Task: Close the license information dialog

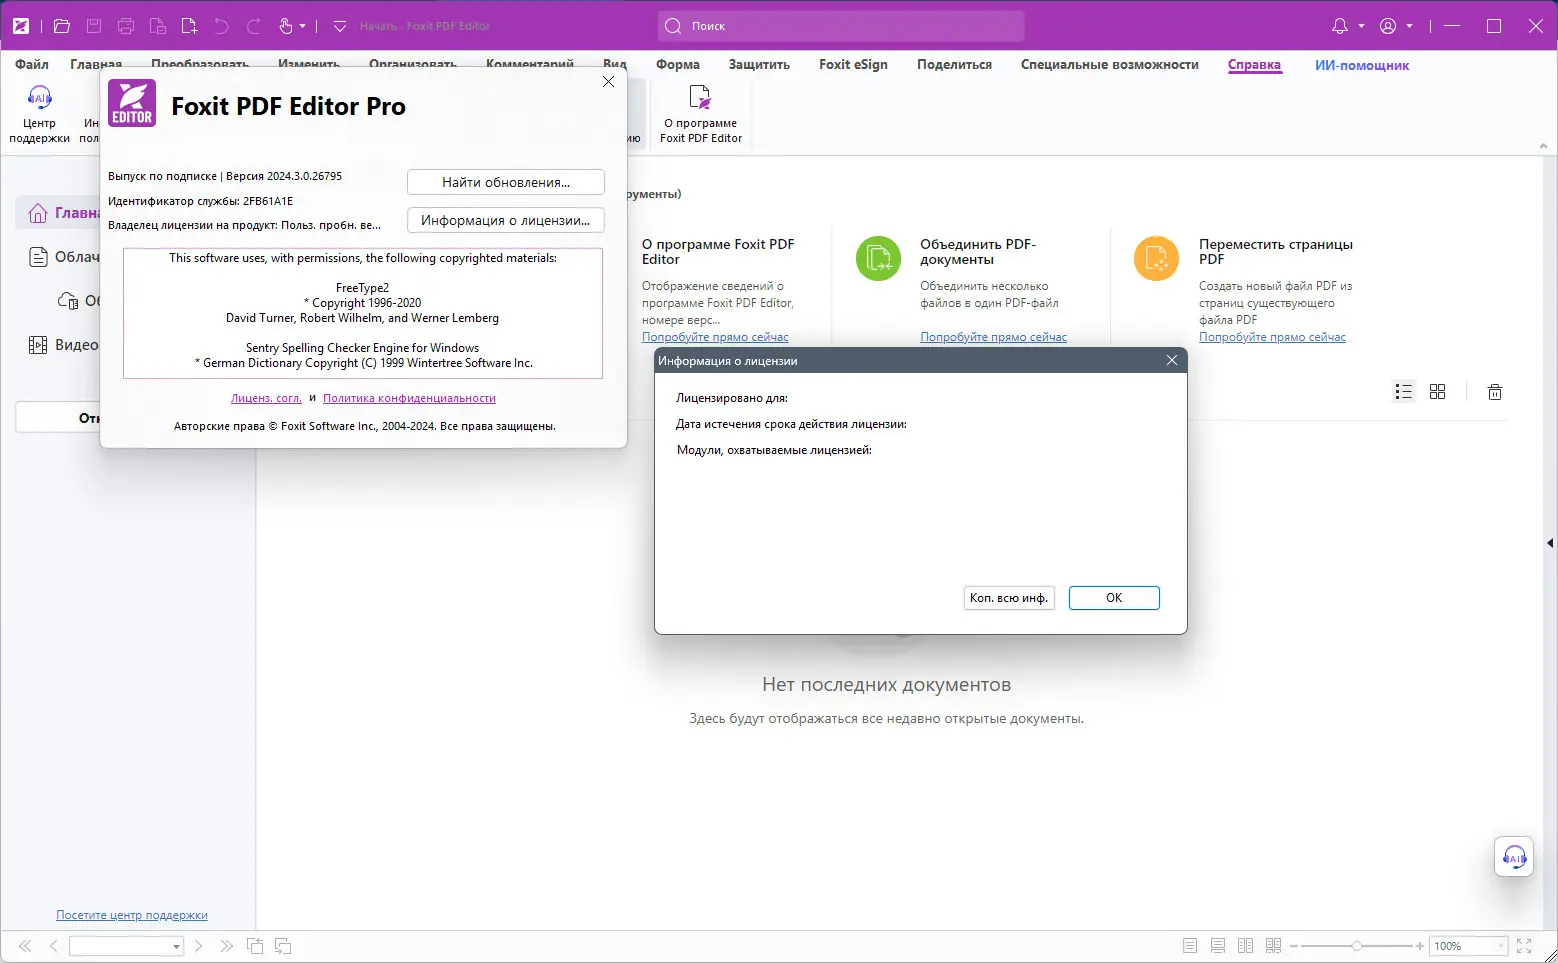Action: pyautogui.click(x=1172, y=360)
